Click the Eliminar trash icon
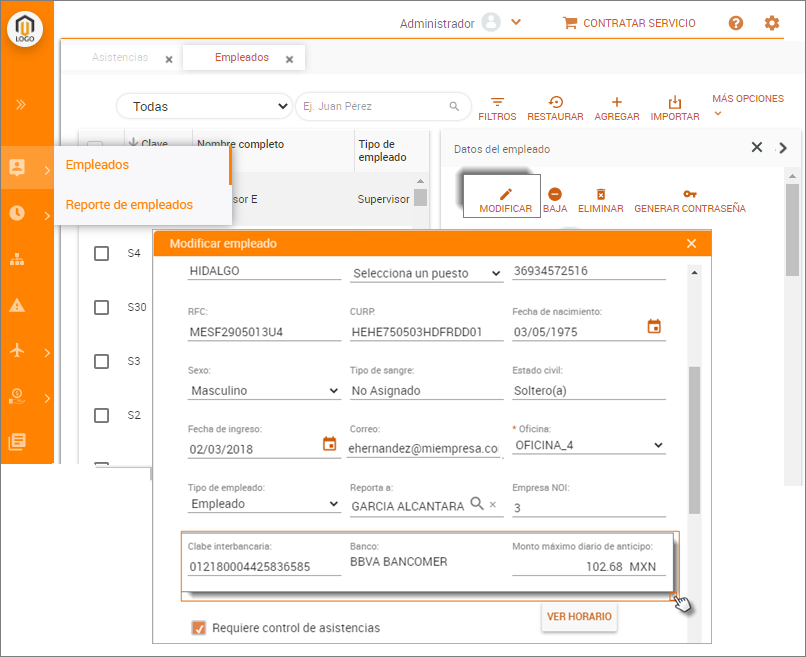The image size is (806, 657). [600, 194]
